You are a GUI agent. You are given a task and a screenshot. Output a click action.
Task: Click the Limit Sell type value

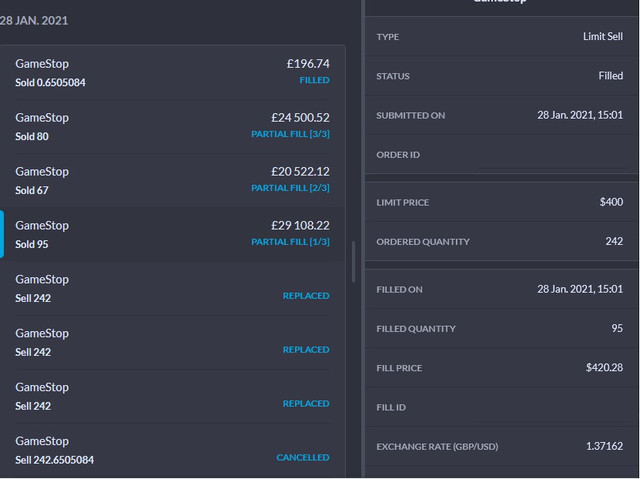[603, 36]
